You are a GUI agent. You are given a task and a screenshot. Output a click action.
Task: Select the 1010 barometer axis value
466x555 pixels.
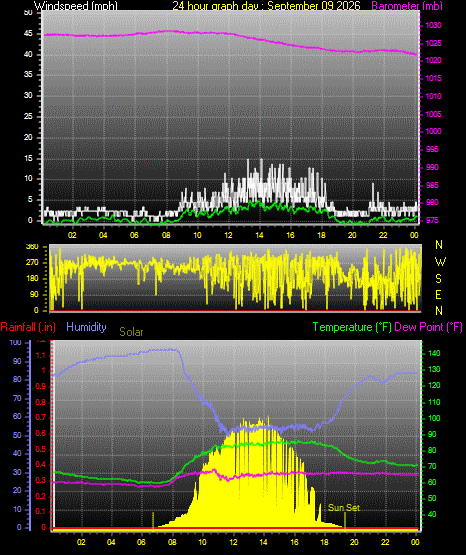[x=433, y=96]
